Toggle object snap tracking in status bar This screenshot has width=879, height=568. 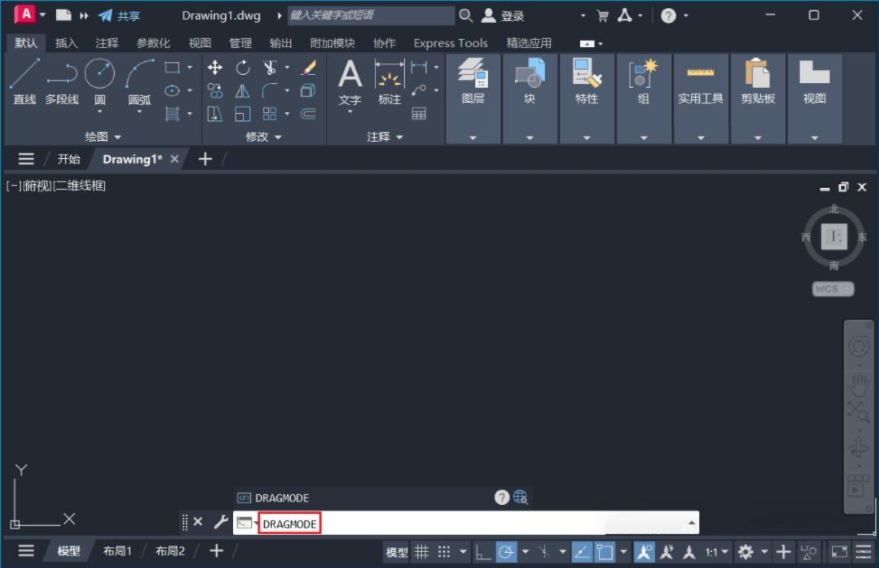pos(582,552)
